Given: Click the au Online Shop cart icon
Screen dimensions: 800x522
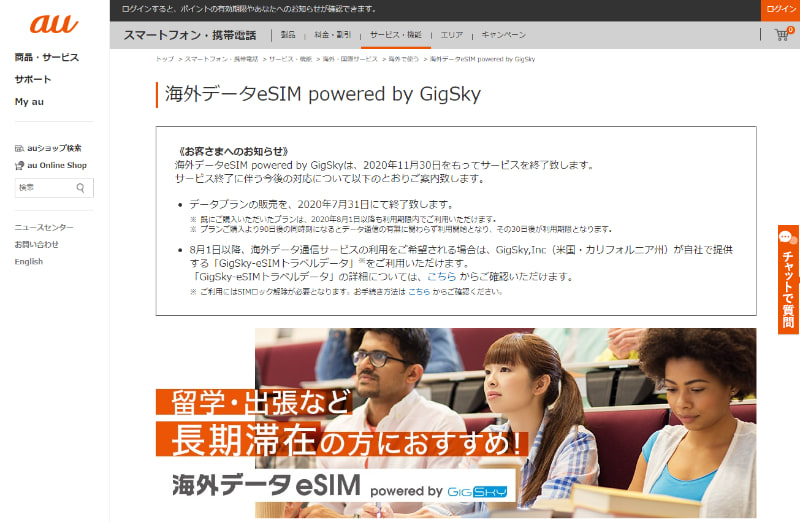Looking at the screenshot, I should (x=19, y=165).
